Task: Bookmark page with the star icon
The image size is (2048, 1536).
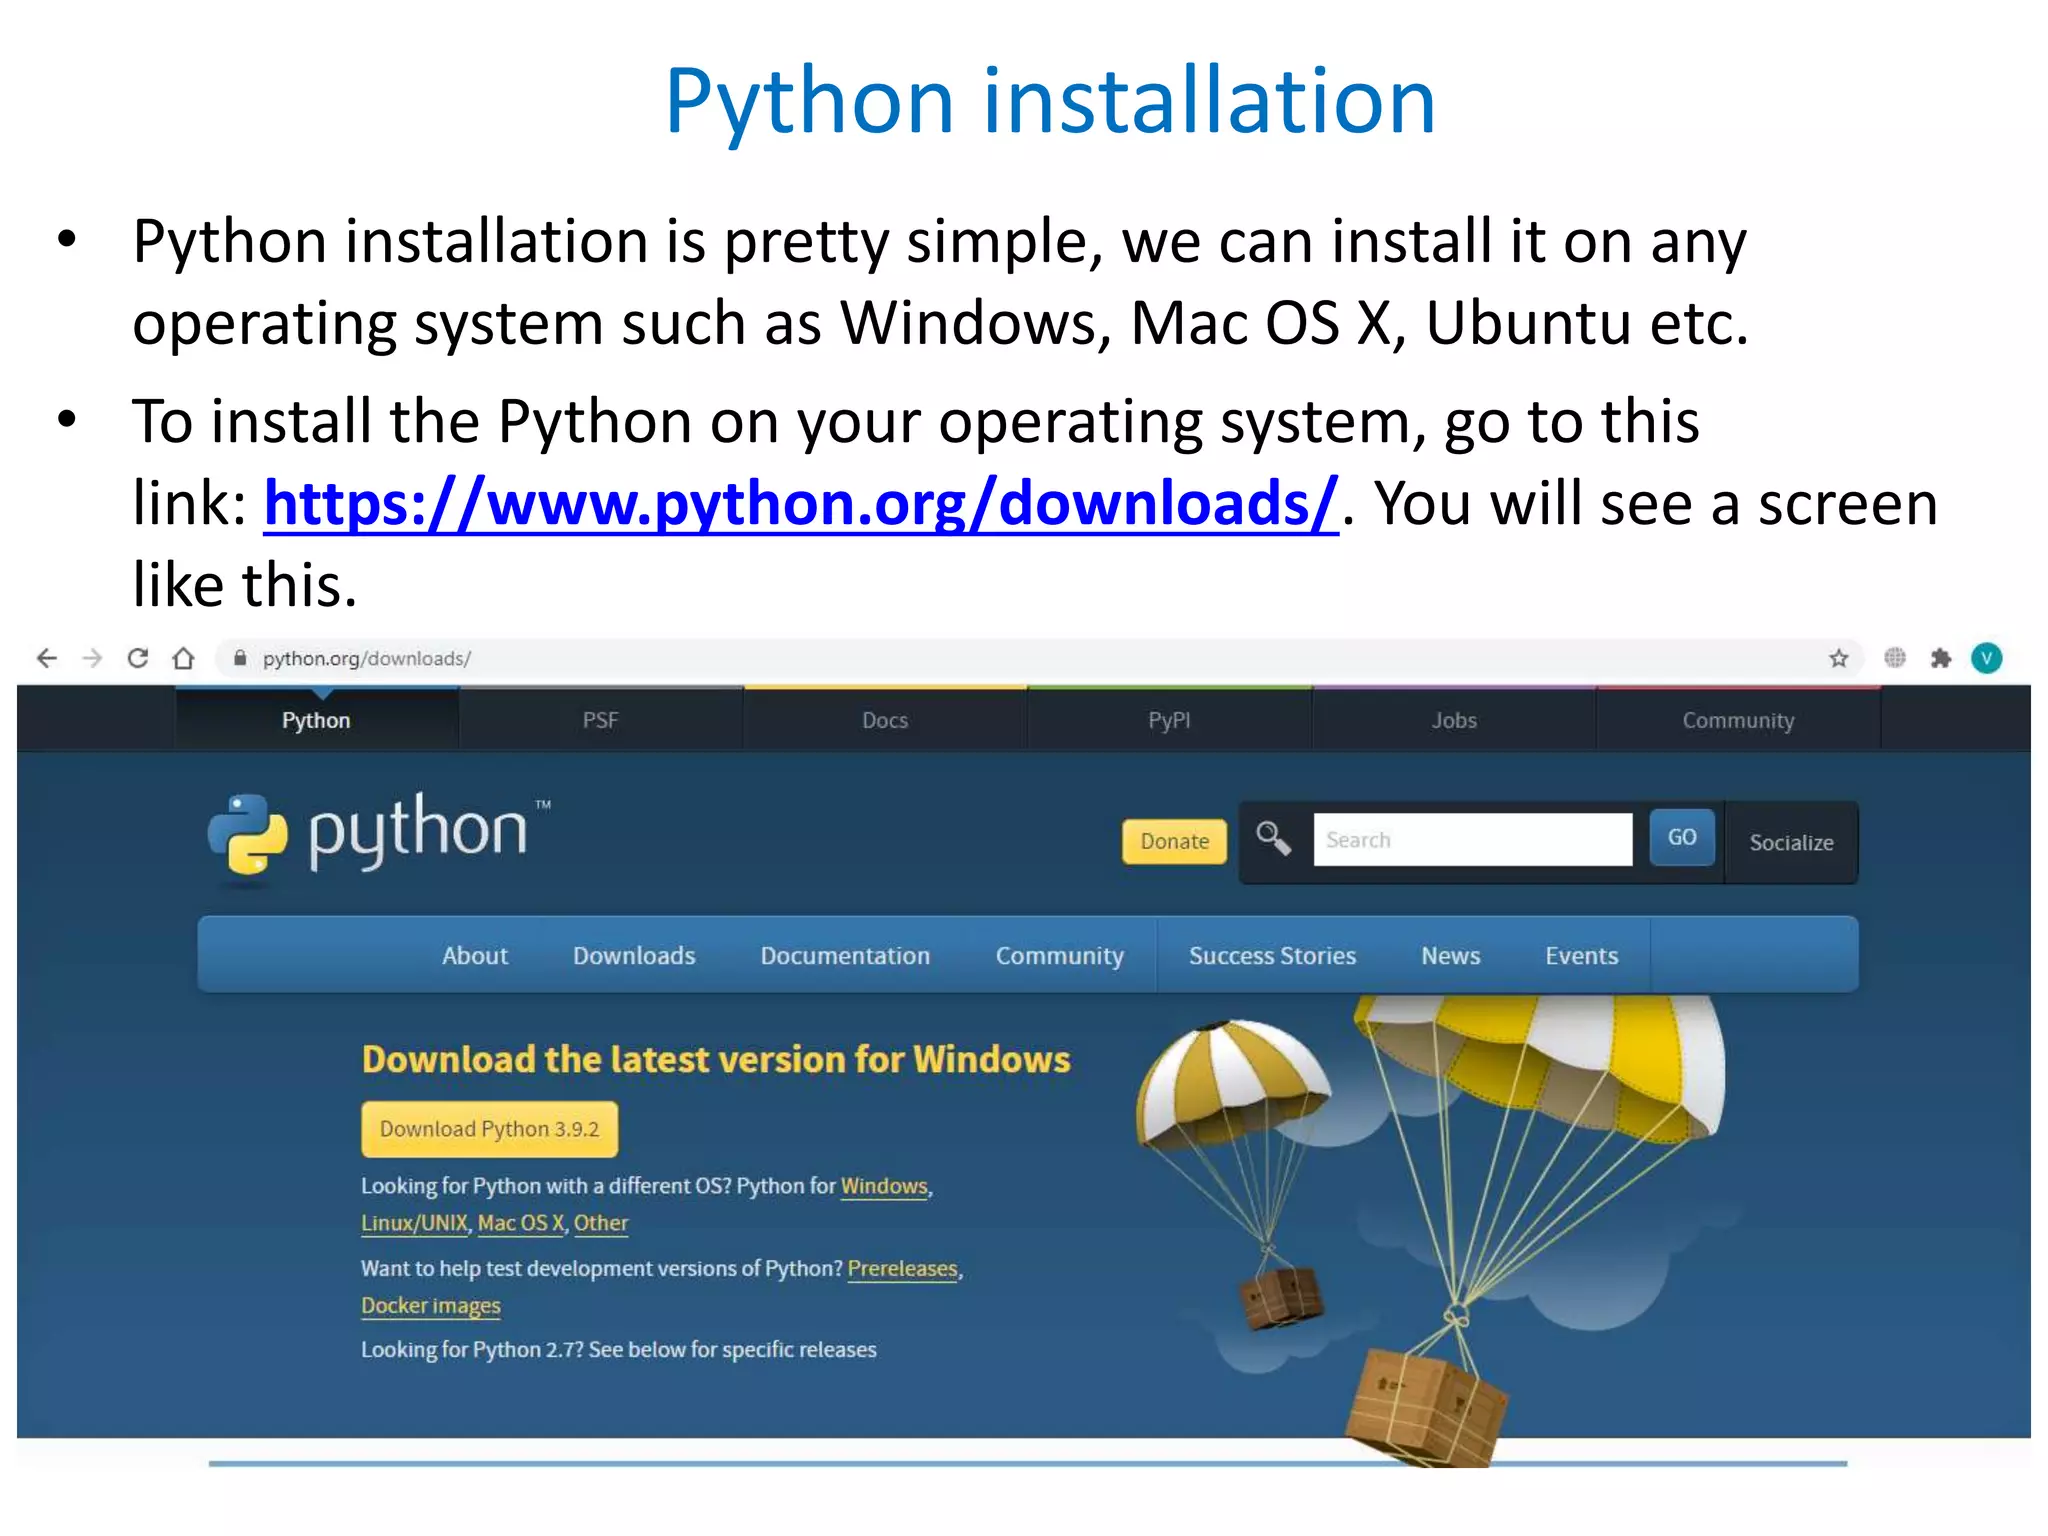Action: click(1838, 658)
